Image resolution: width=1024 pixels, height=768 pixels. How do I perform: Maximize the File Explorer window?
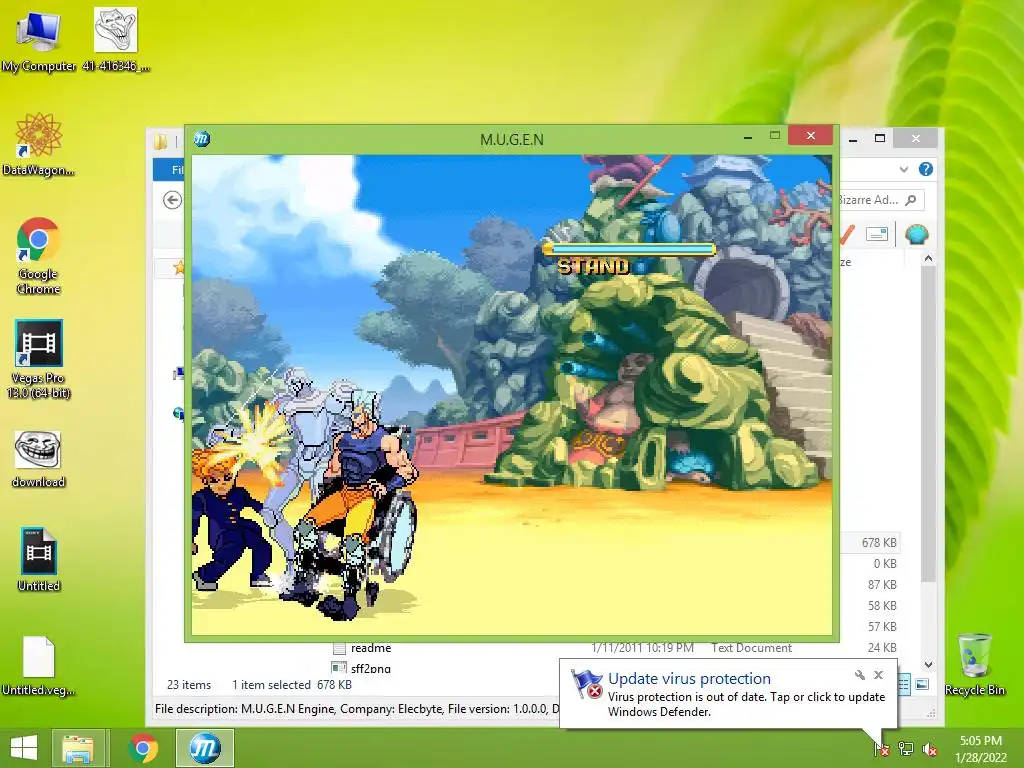(x=880, y=138)
